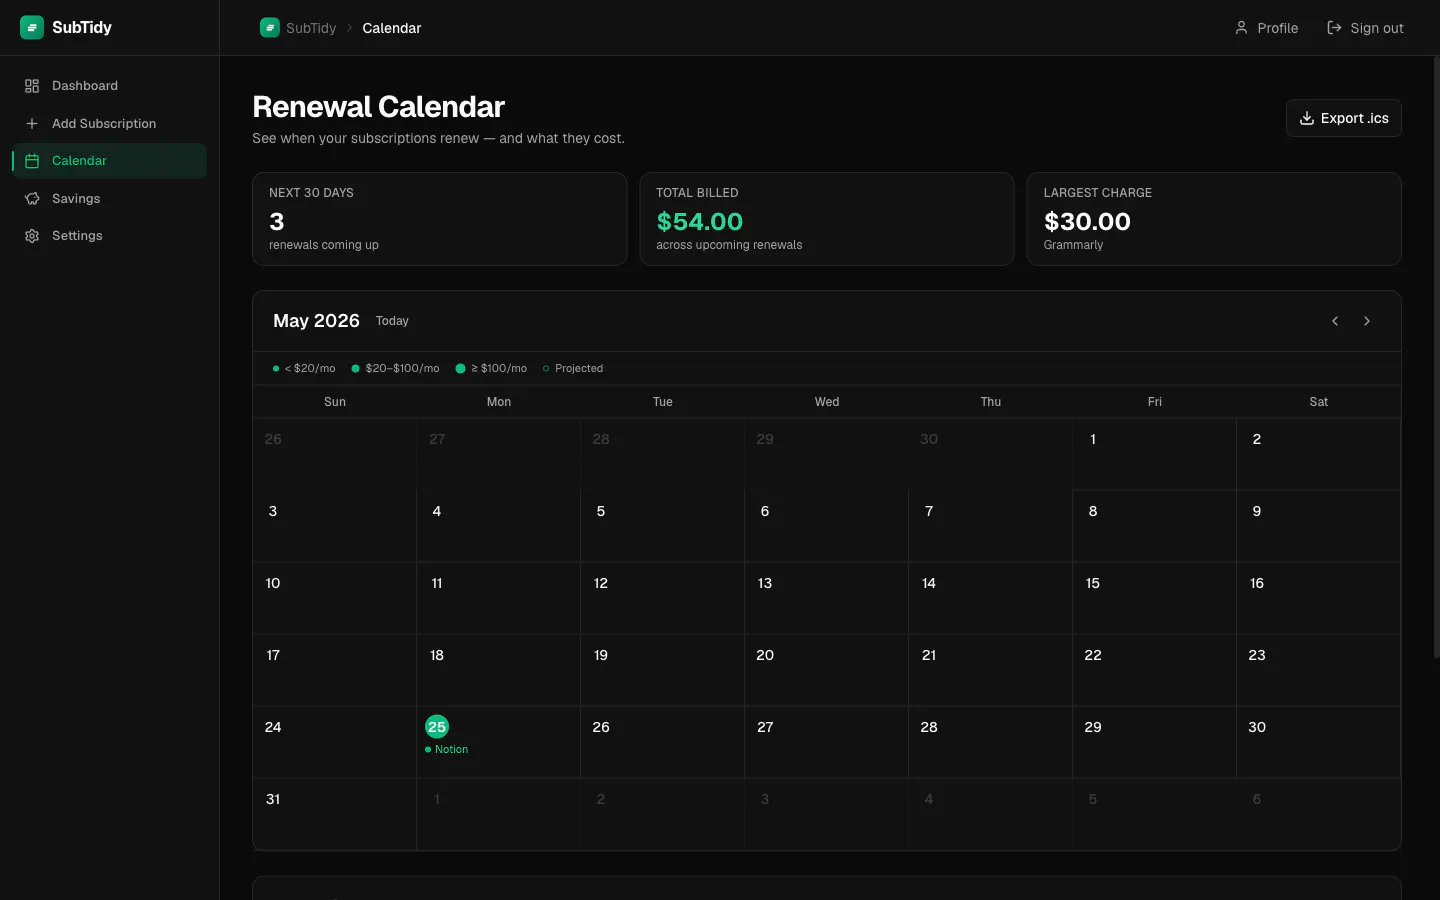1440x900 pixels.
Task: Open Dashboard via its grid icon
Action: click(x=32, y=86)
